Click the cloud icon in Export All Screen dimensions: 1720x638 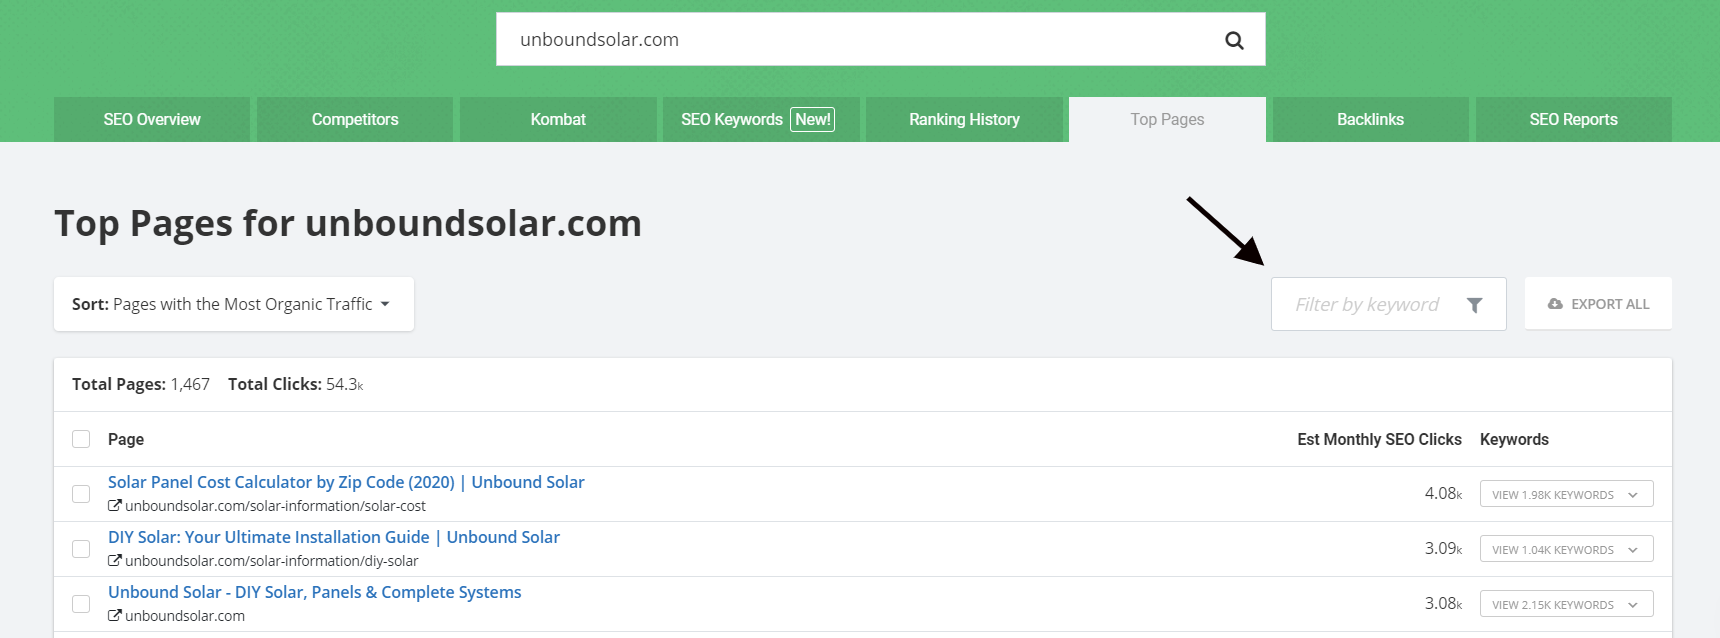tap(1555, 304)
